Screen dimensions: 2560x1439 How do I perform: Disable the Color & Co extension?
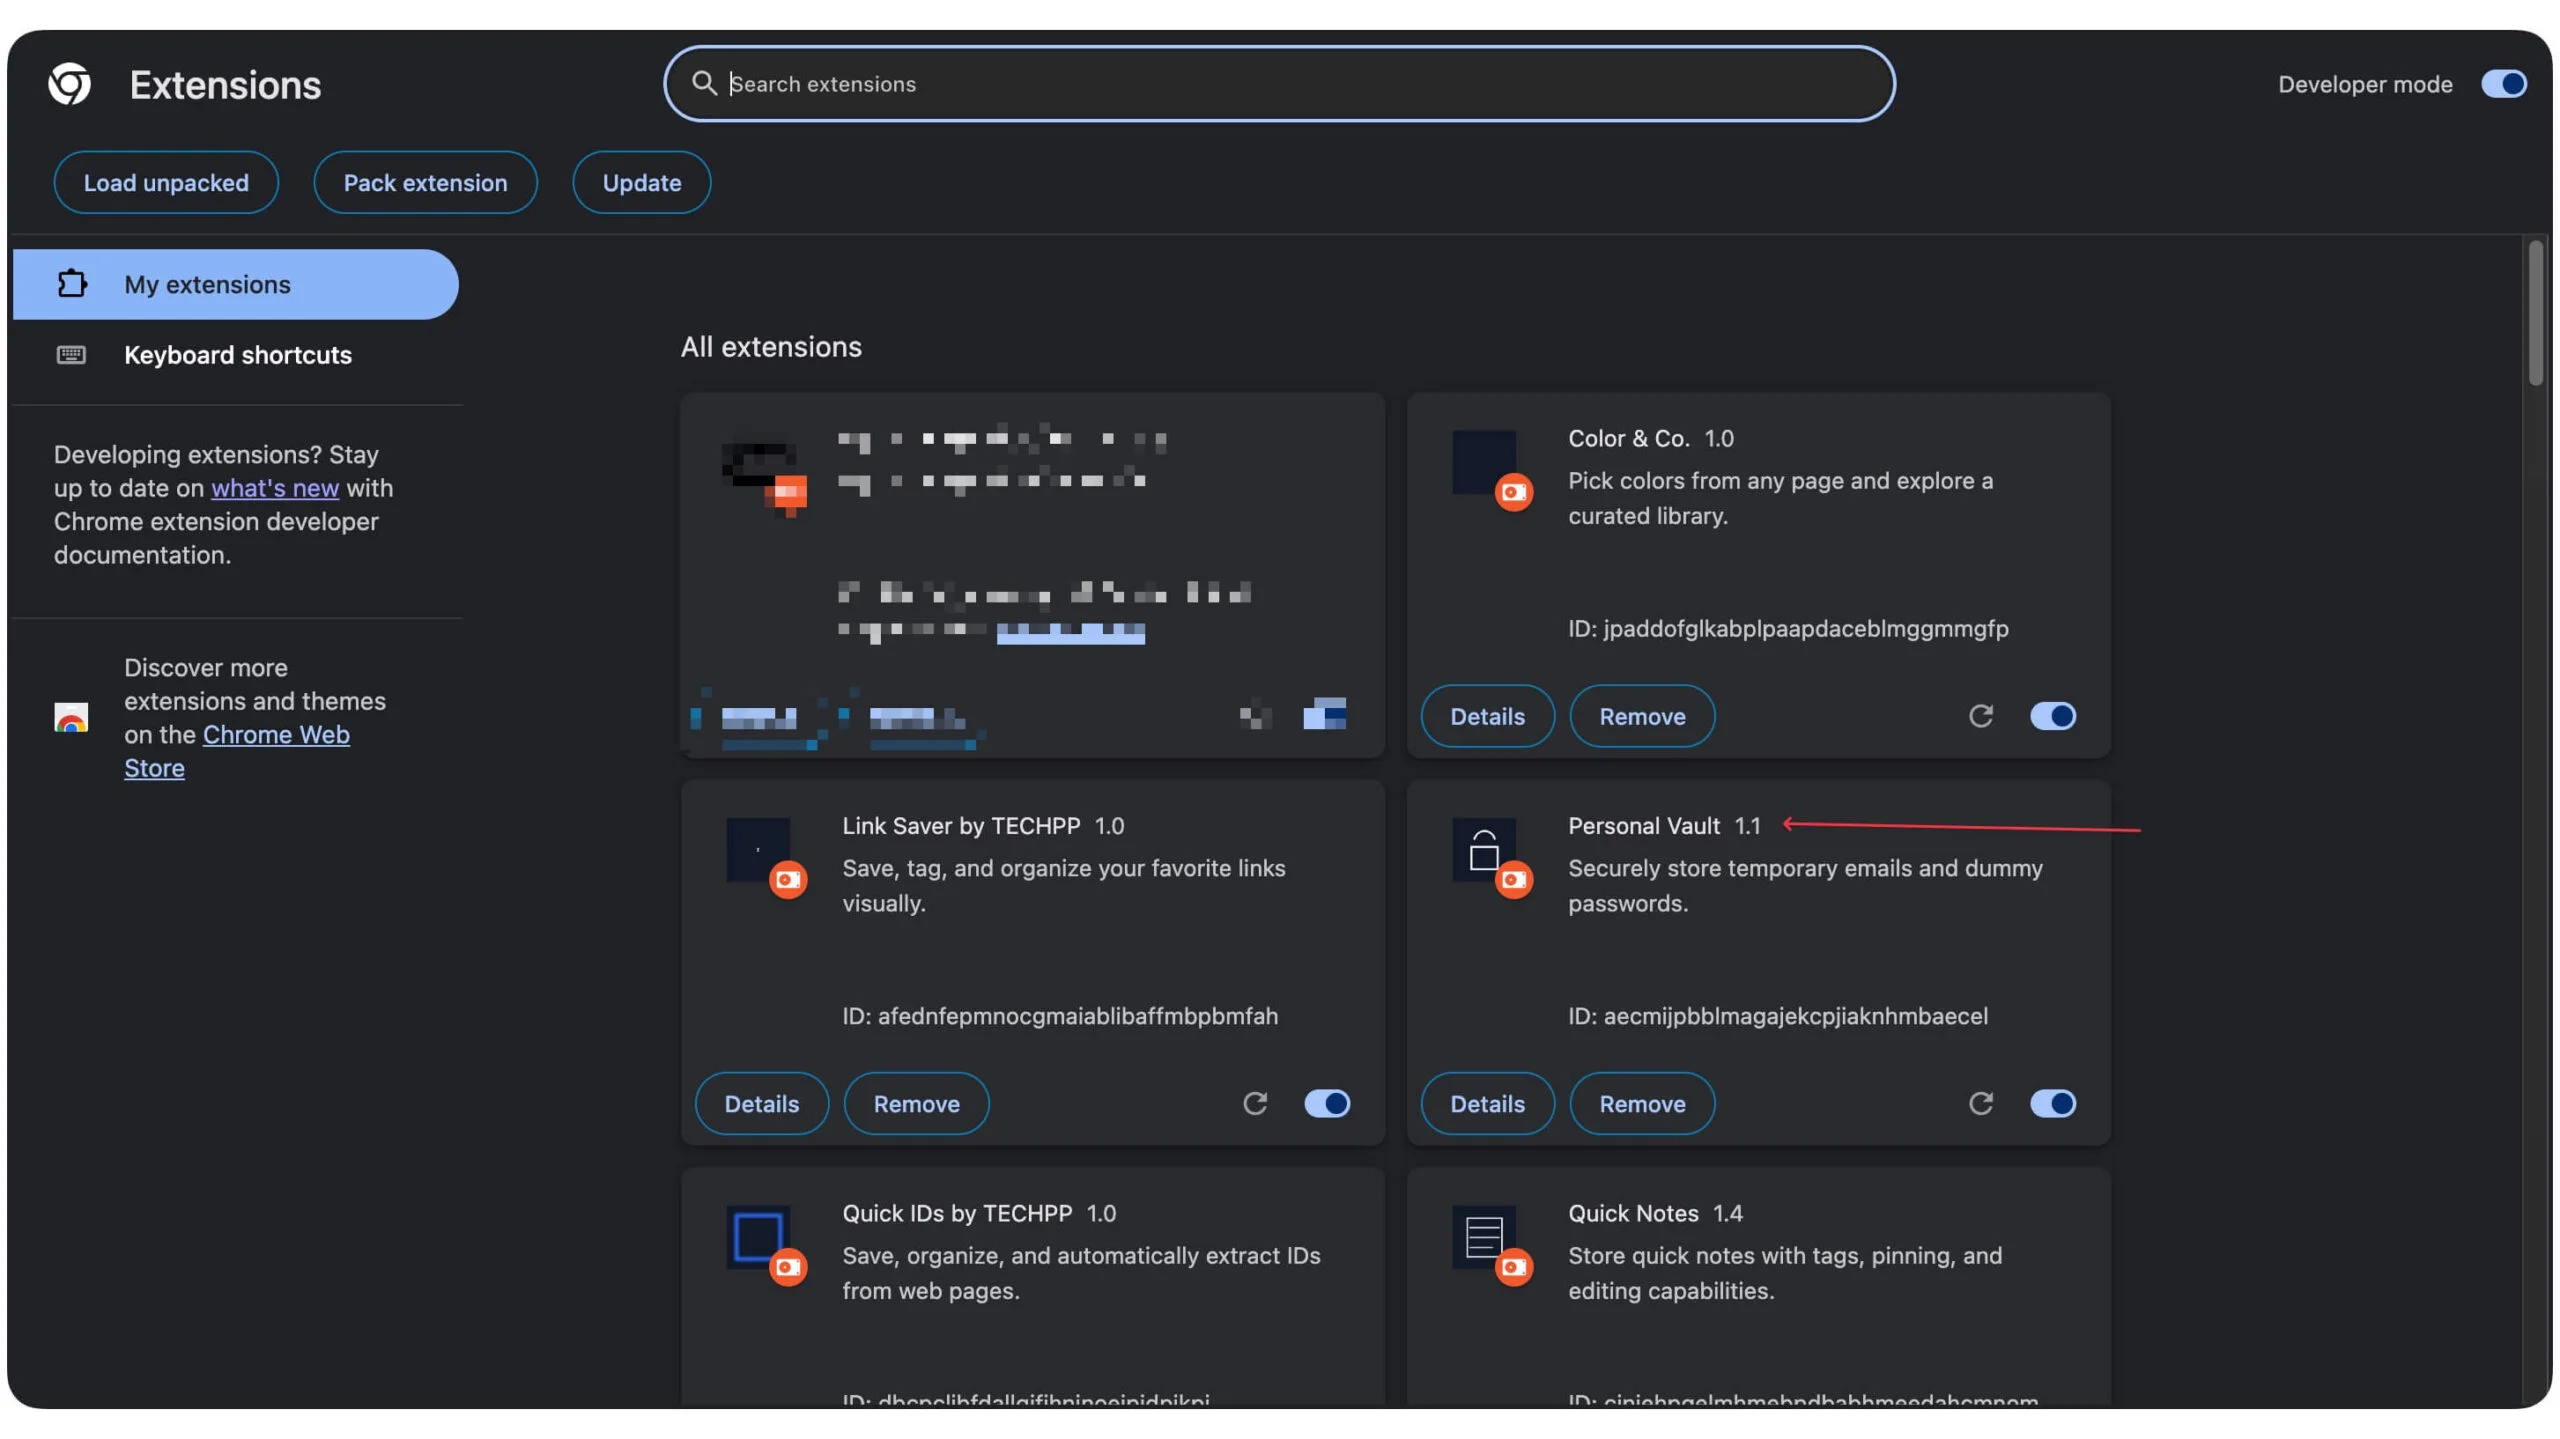click(2052, 716)
